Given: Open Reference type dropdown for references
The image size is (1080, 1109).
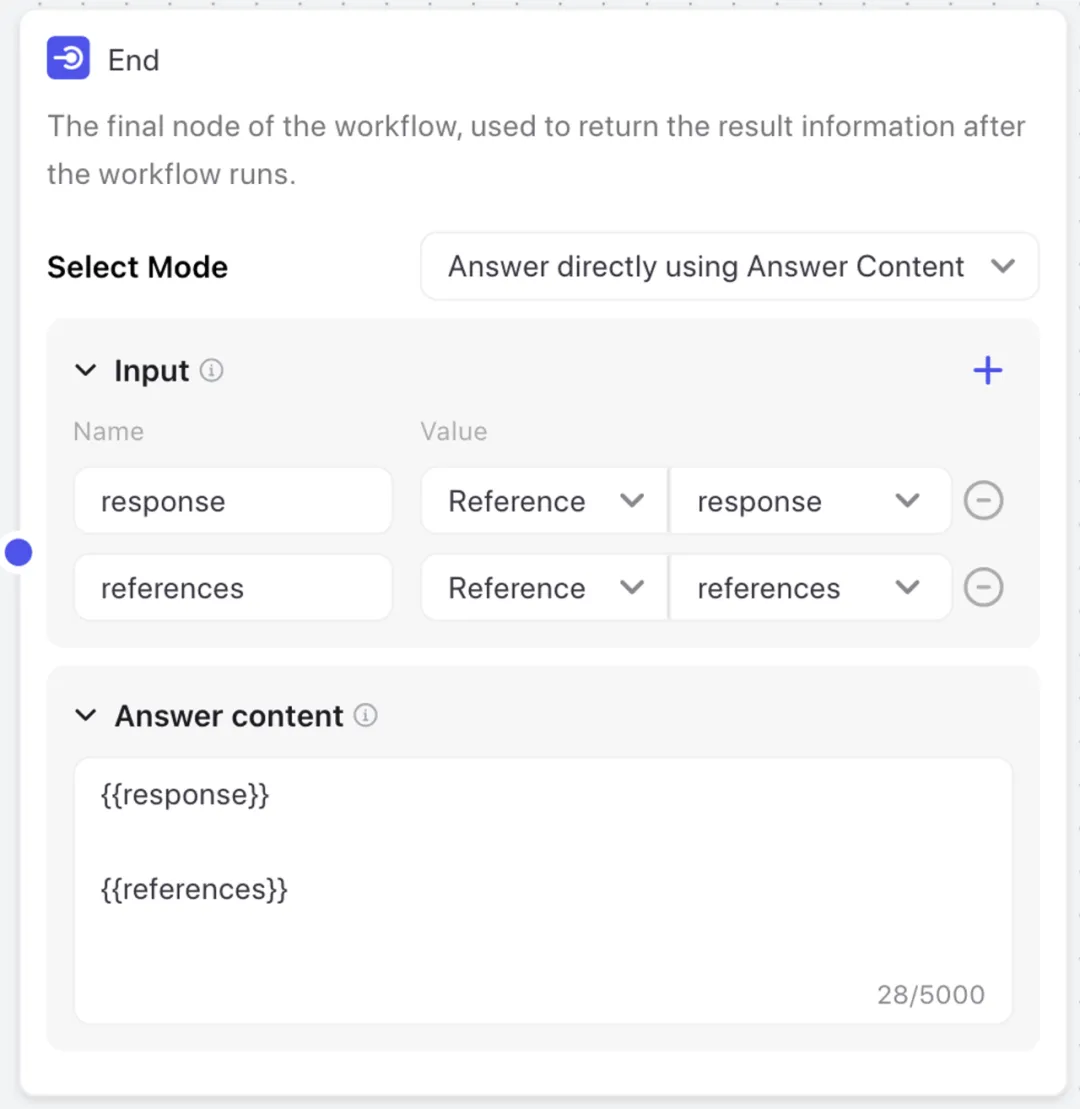Looking at the screenshot, I should pos(544,587).
